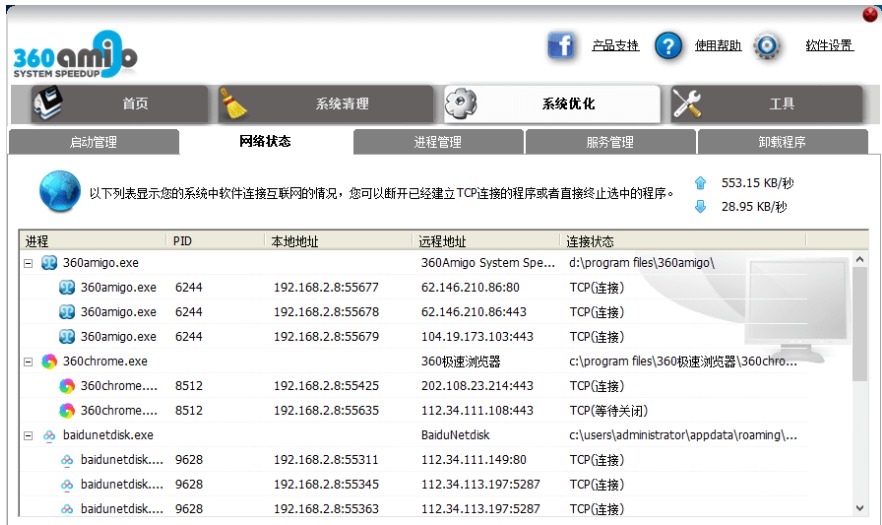The image size is (882, 525).
Task: Click the broom icon on 系统清理 tab
Action: 233,104
